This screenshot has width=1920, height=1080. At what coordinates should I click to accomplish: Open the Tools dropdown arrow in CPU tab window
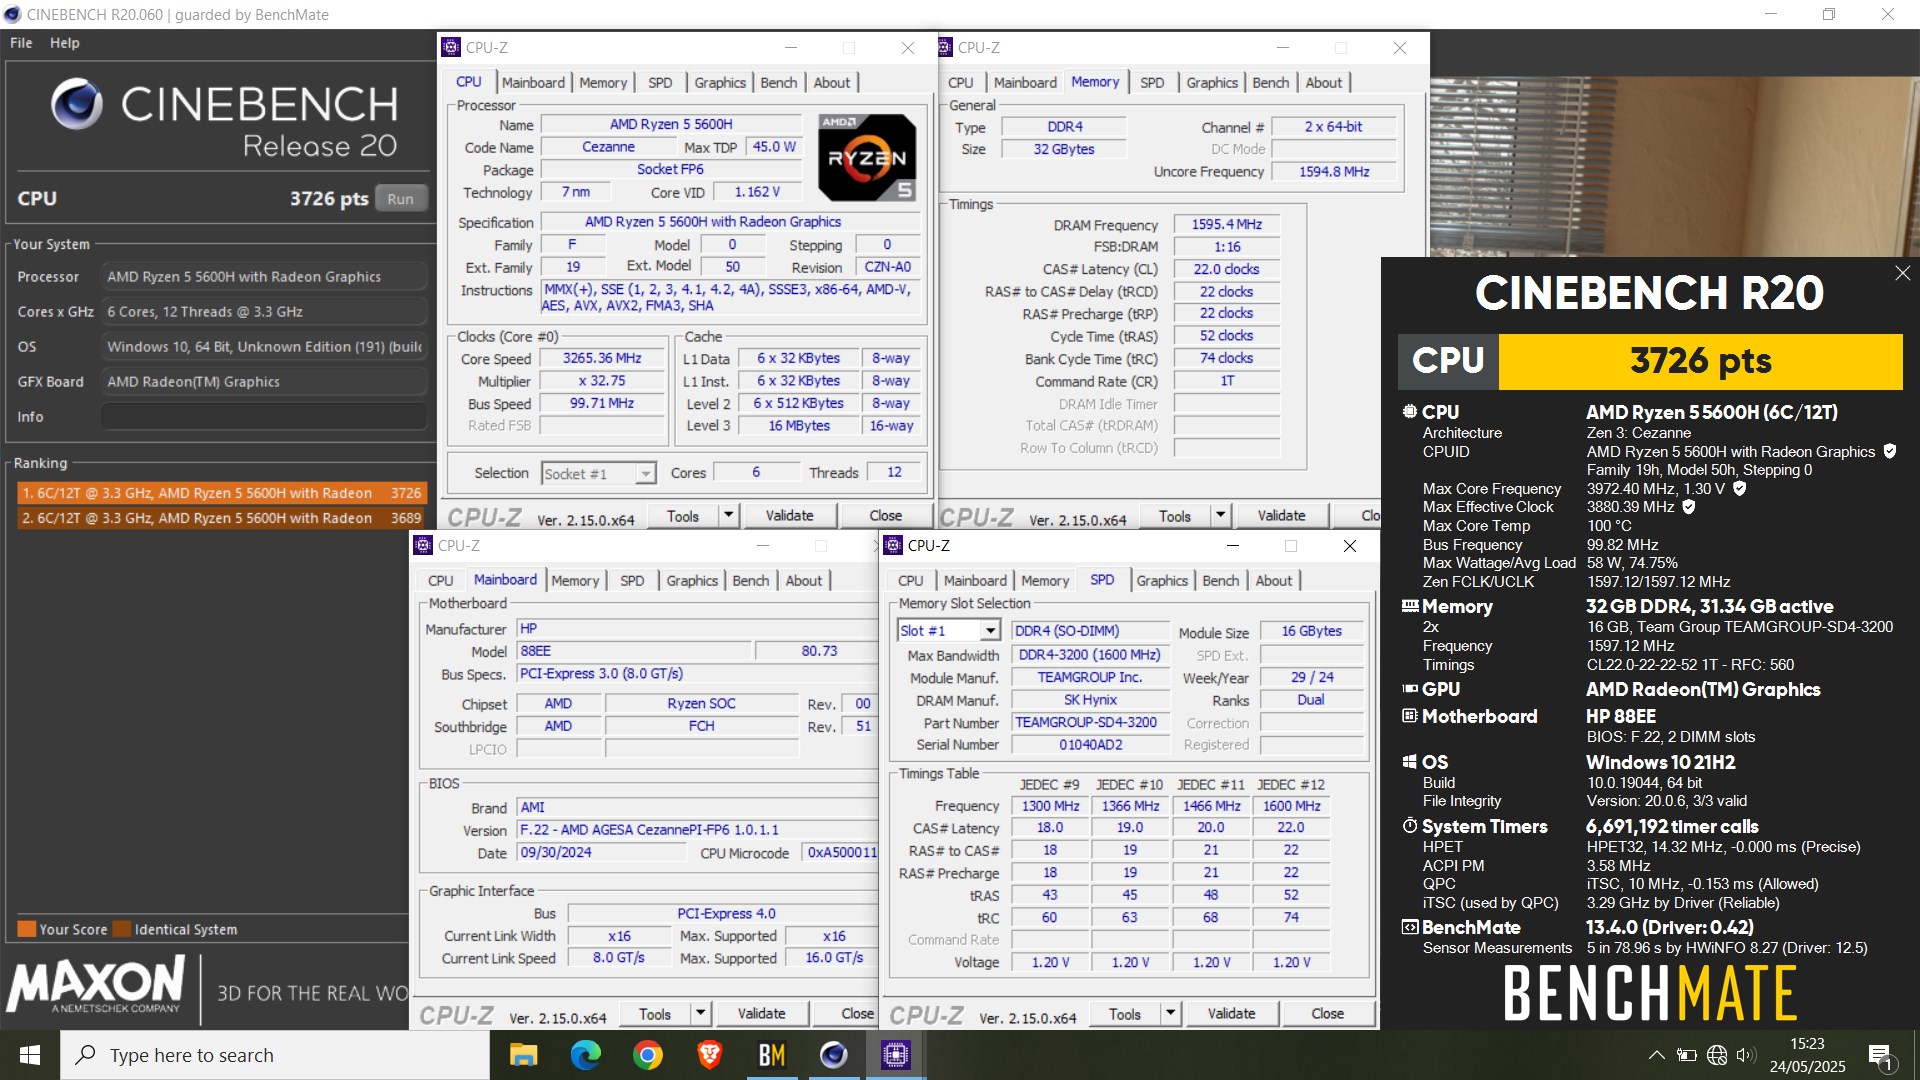point(728,515)
